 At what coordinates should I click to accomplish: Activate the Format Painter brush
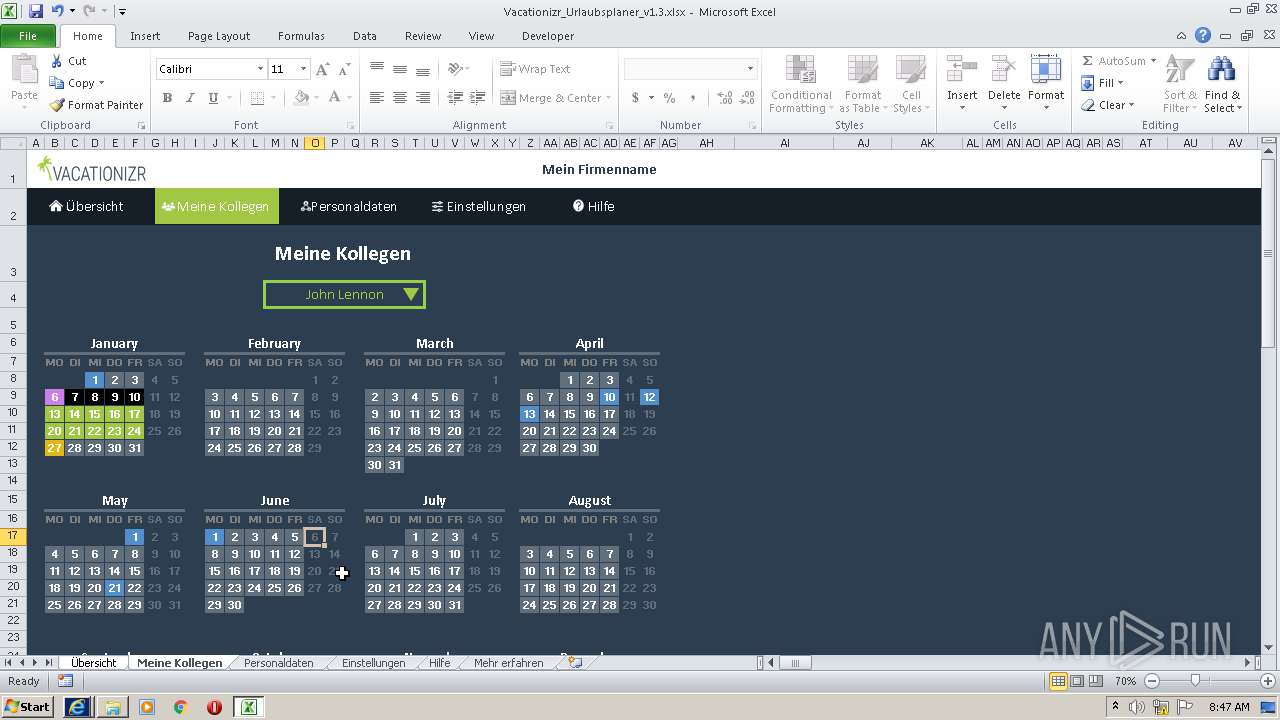pyautogui.click(x=58, y=105)
